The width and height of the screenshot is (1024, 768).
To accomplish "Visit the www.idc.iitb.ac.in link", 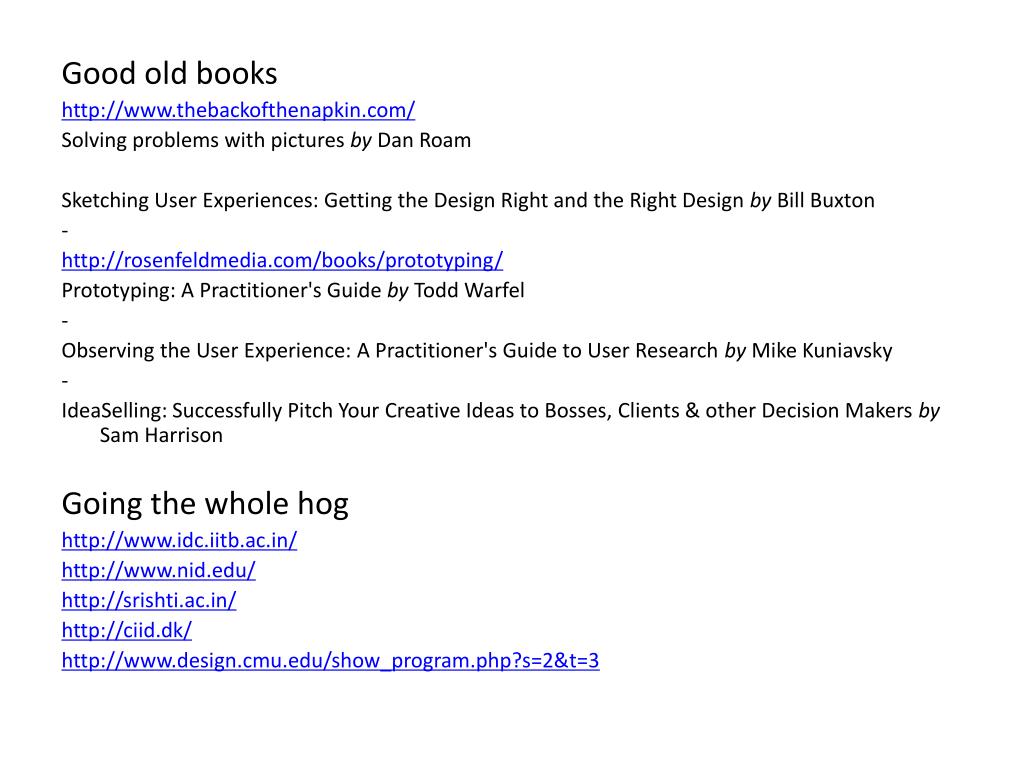I will tap(179, 540).
